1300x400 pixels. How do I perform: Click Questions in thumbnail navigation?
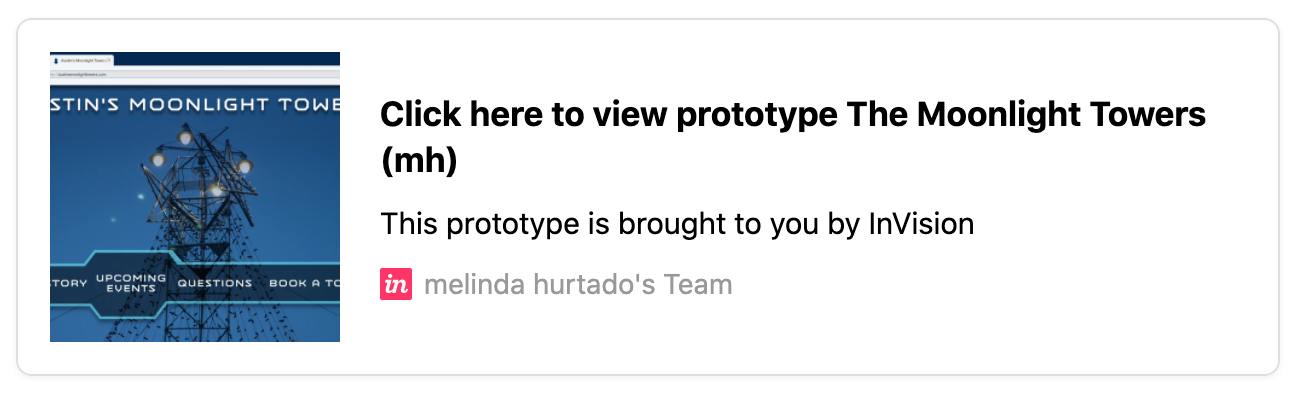click(215, 283)
